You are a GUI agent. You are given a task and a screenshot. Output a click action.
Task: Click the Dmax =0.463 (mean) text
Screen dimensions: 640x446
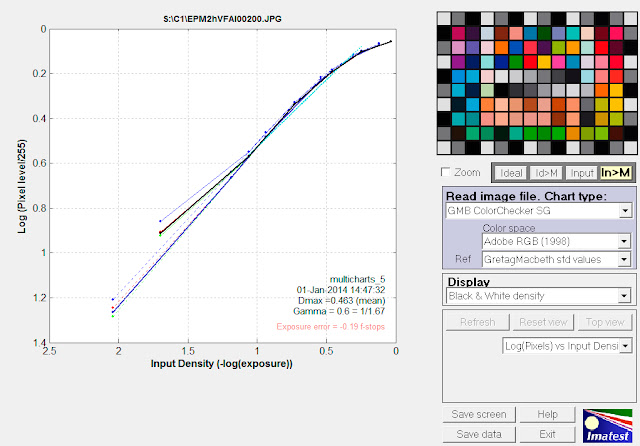pyautogui.click(x=342, y=301)
